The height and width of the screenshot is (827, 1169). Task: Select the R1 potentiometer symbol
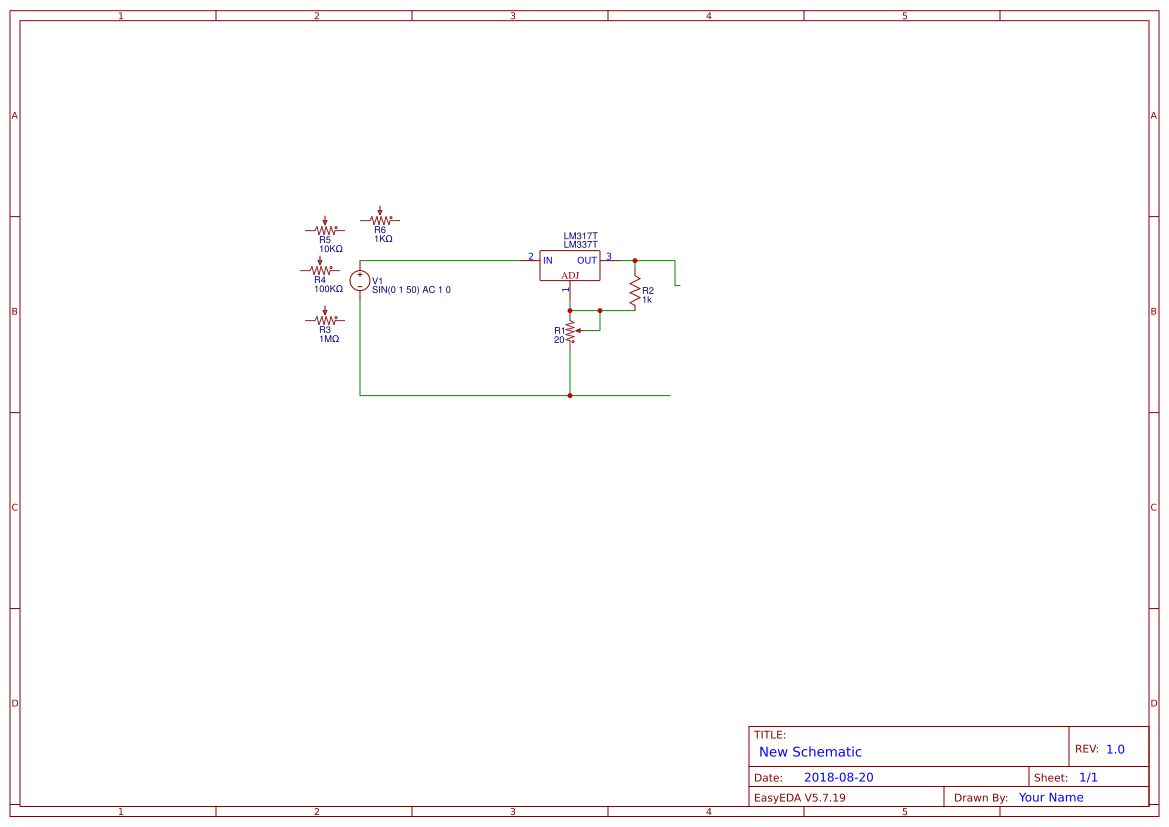[572, 331]
